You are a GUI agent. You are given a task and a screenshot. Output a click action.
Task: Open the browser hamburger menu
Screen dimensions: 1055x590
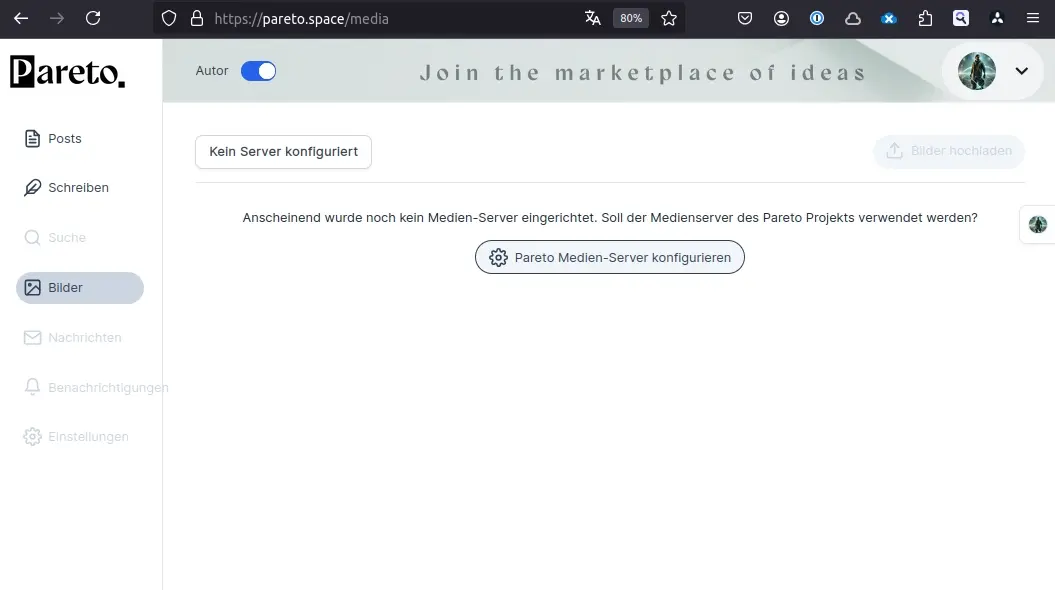1033,18
